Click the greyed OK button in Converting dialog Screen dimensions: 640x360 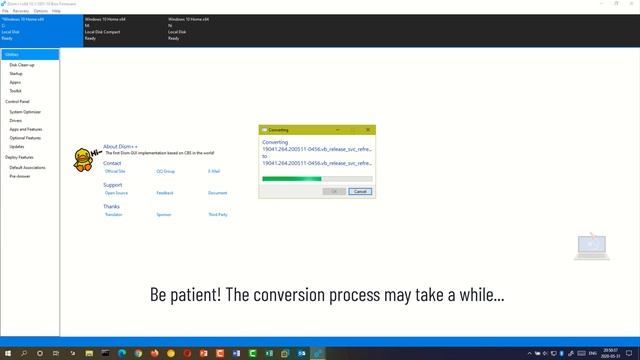334,191
